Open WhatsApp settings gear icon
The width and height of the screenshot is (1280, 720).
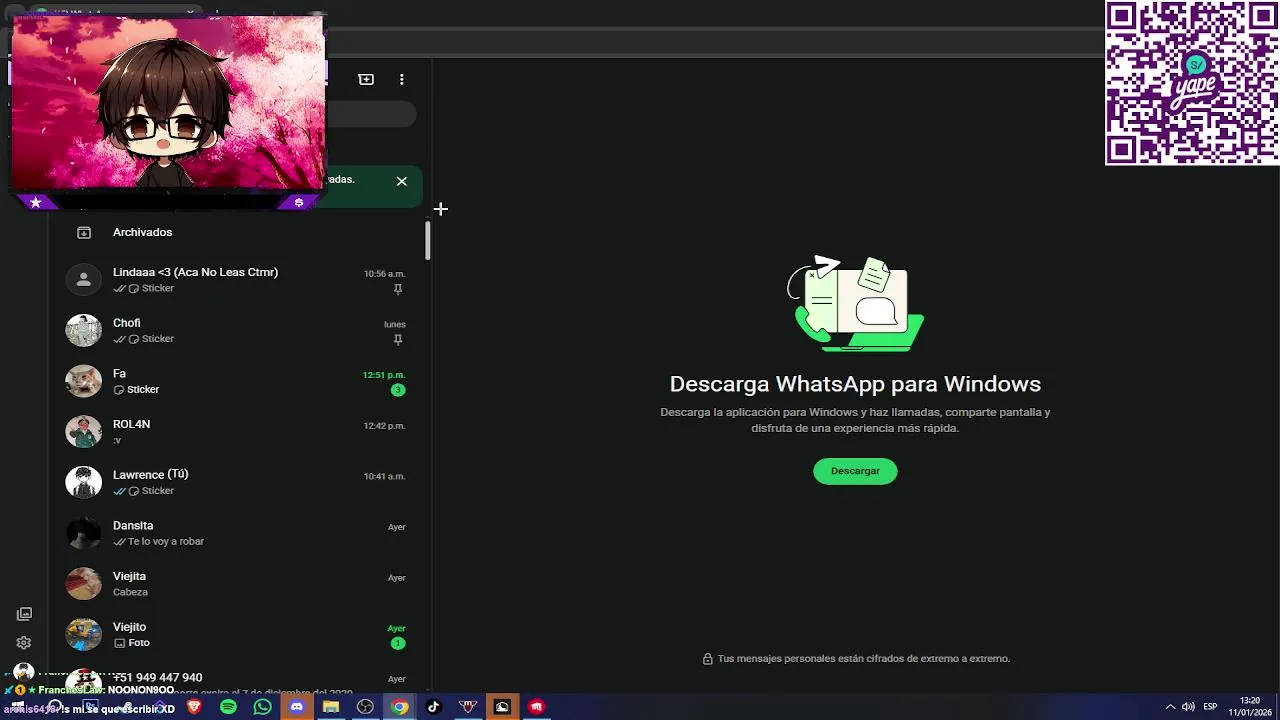[24, 643]
